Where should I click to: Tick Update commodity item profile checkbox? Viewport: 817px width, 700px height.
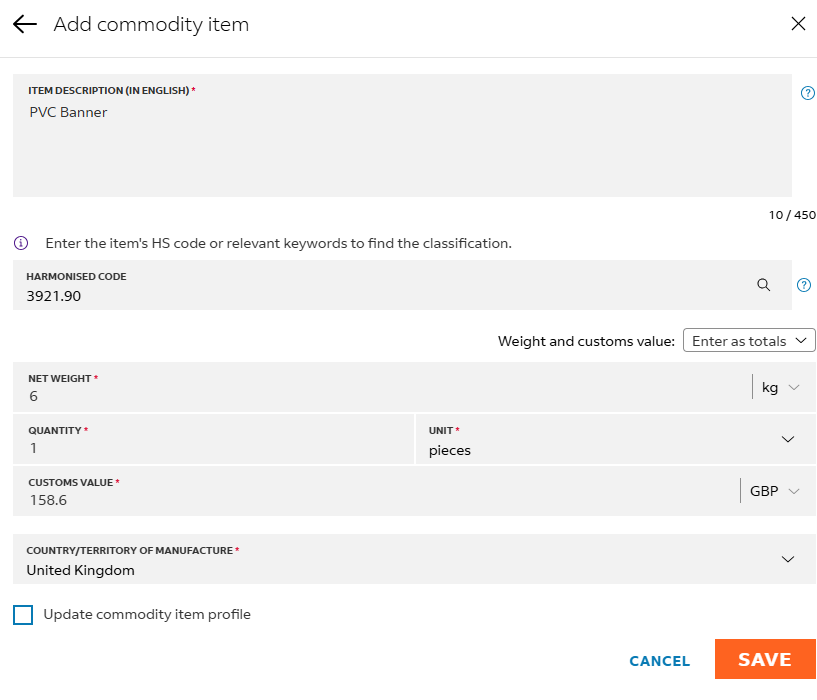pos(23,615)
